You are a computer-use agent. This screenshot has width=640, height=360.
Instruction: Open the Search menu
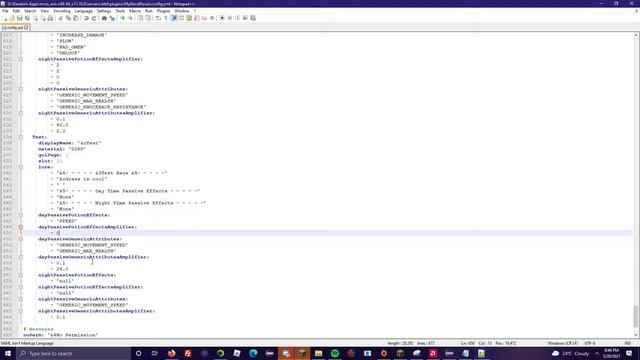(x=30, y=11)
